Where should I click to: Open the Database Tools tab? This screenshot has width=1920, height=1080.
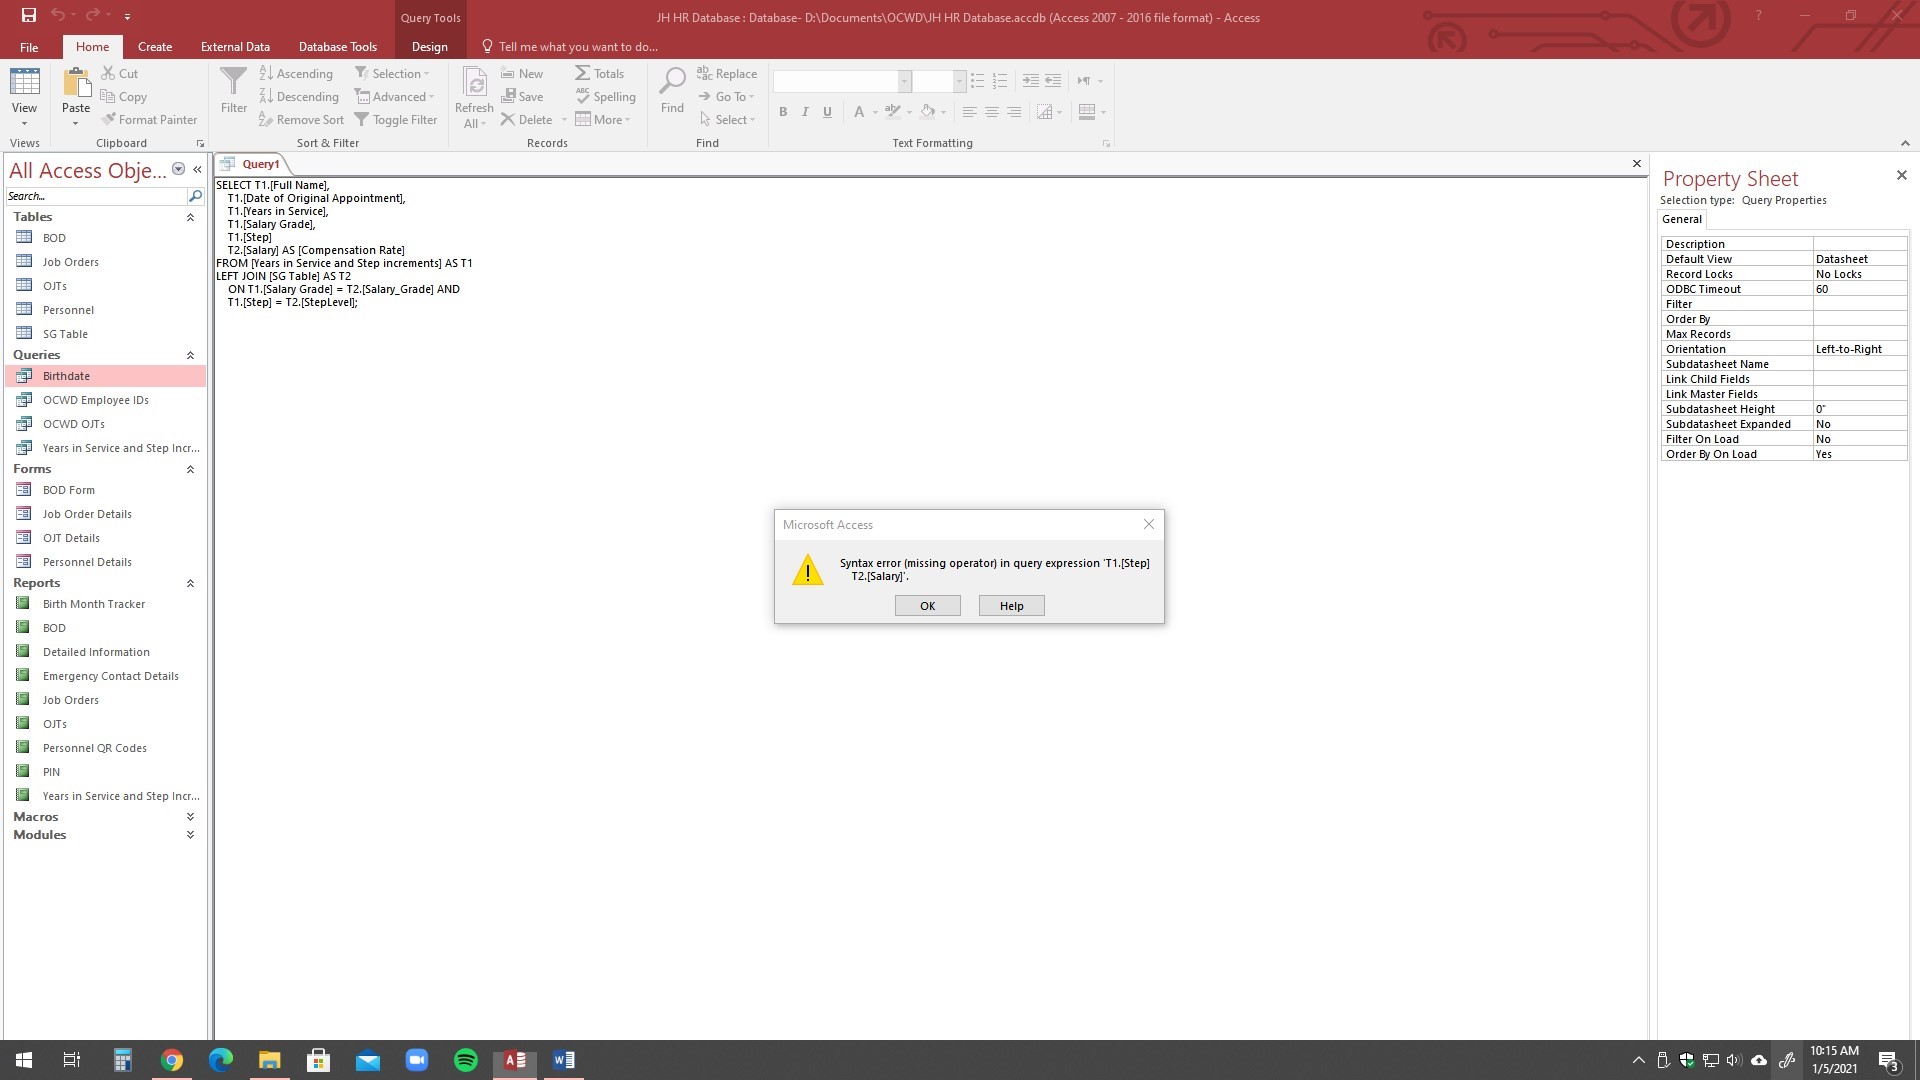coord(337,46)
